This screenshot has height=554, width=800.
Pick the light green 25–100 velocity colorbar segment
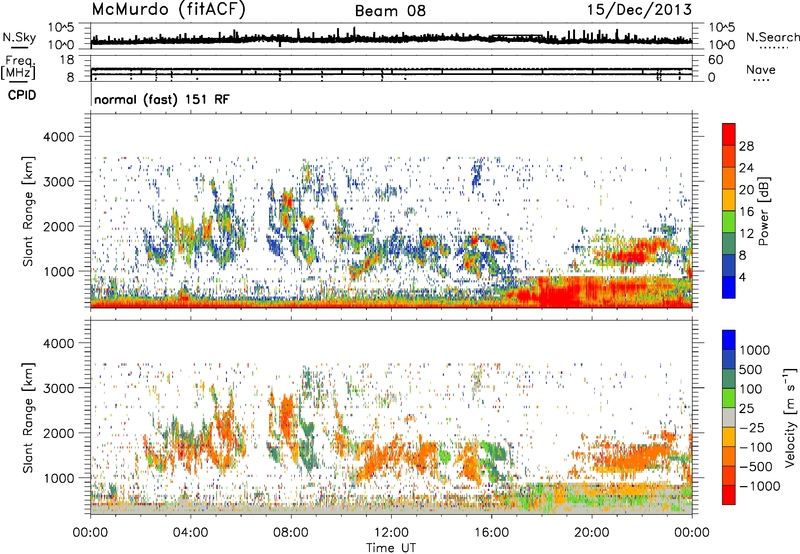click(x=729, y=398)
